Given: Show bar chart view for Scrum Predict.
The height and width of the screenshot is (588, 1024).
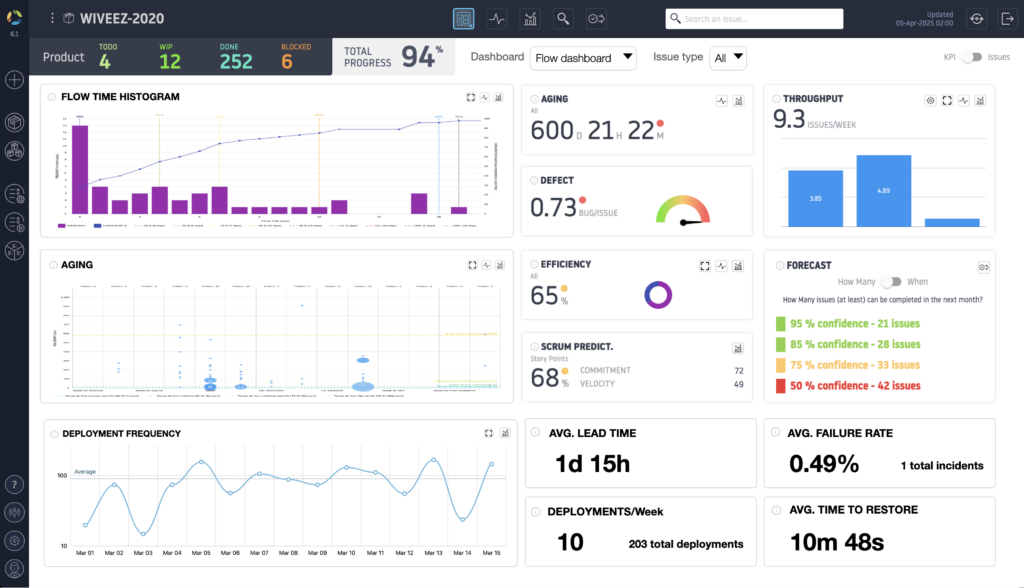Looking at the screenshot, I should point(738,348).
